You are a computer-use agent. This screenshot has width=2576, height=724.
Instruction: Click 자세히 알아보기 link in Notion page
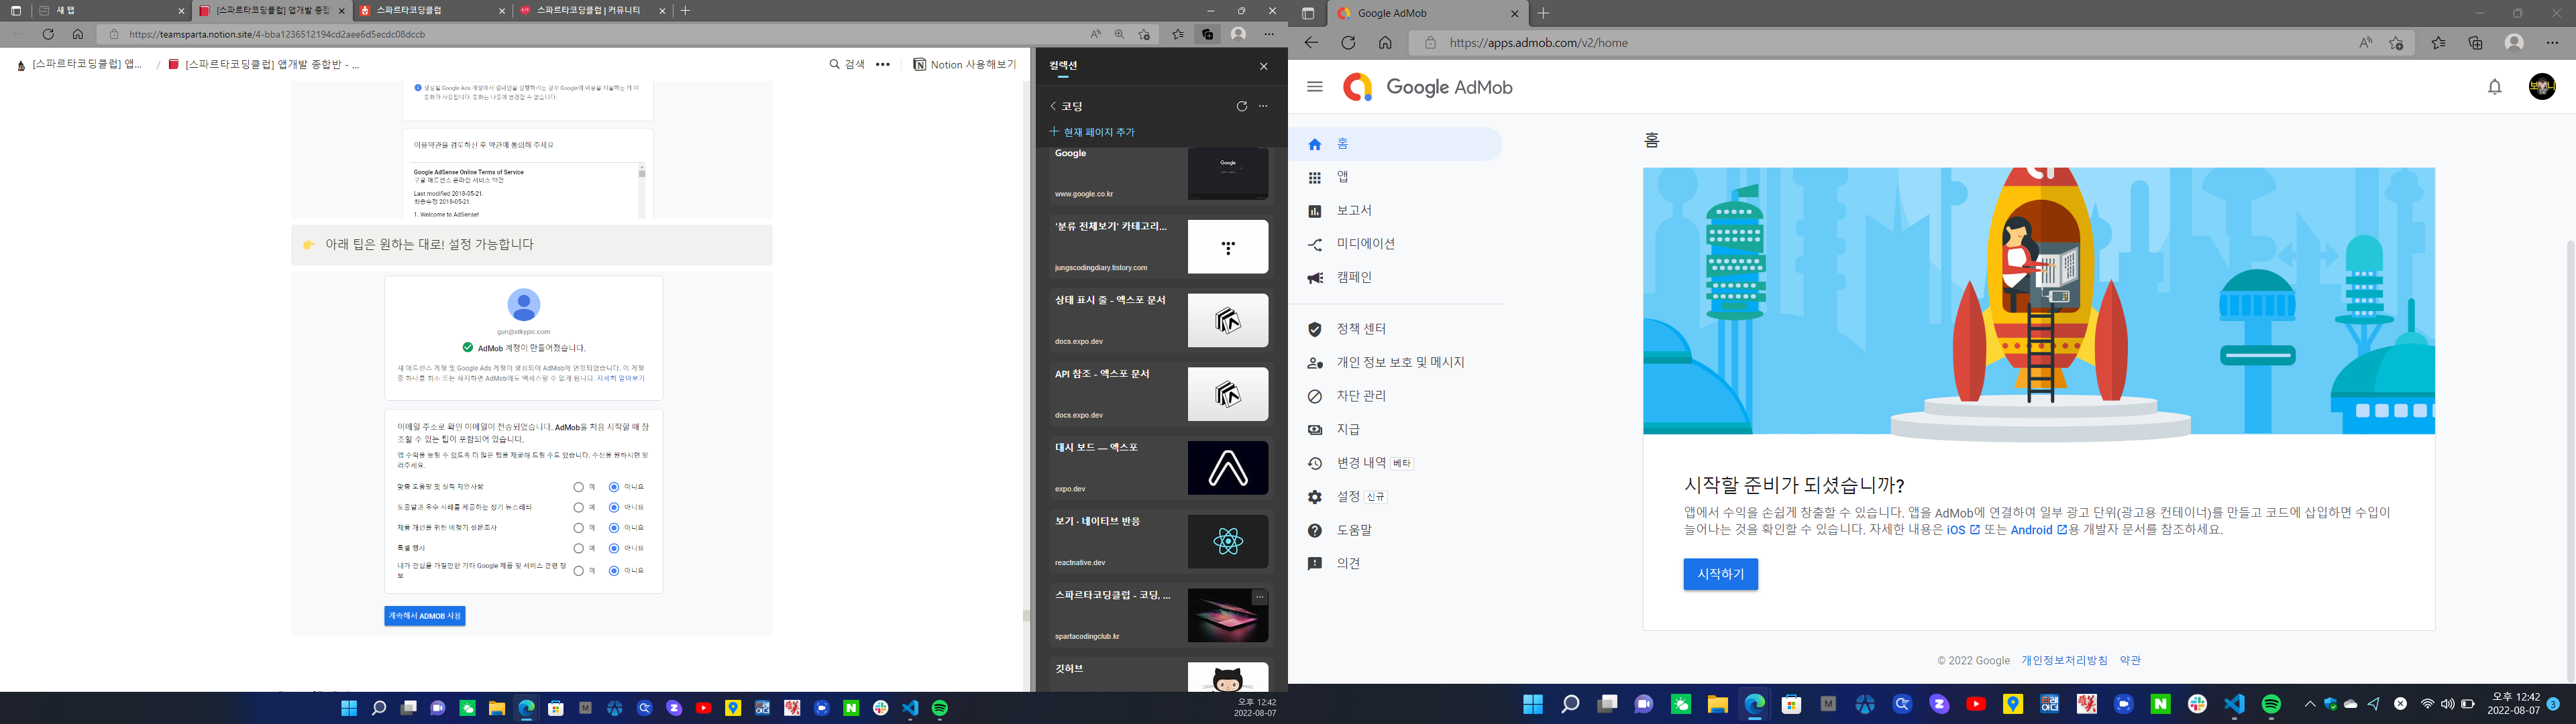tap(621, 379)
